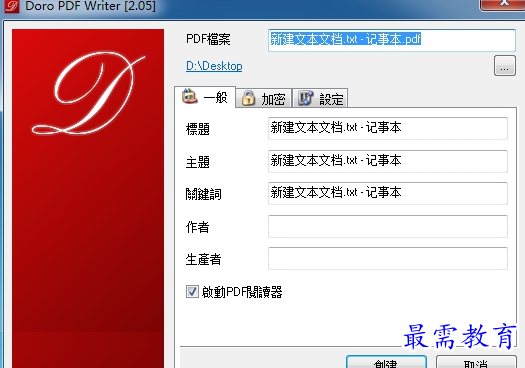Click the 創建 button
The width and height of the screenshot is (525, 368).
(x=386, y=362)
